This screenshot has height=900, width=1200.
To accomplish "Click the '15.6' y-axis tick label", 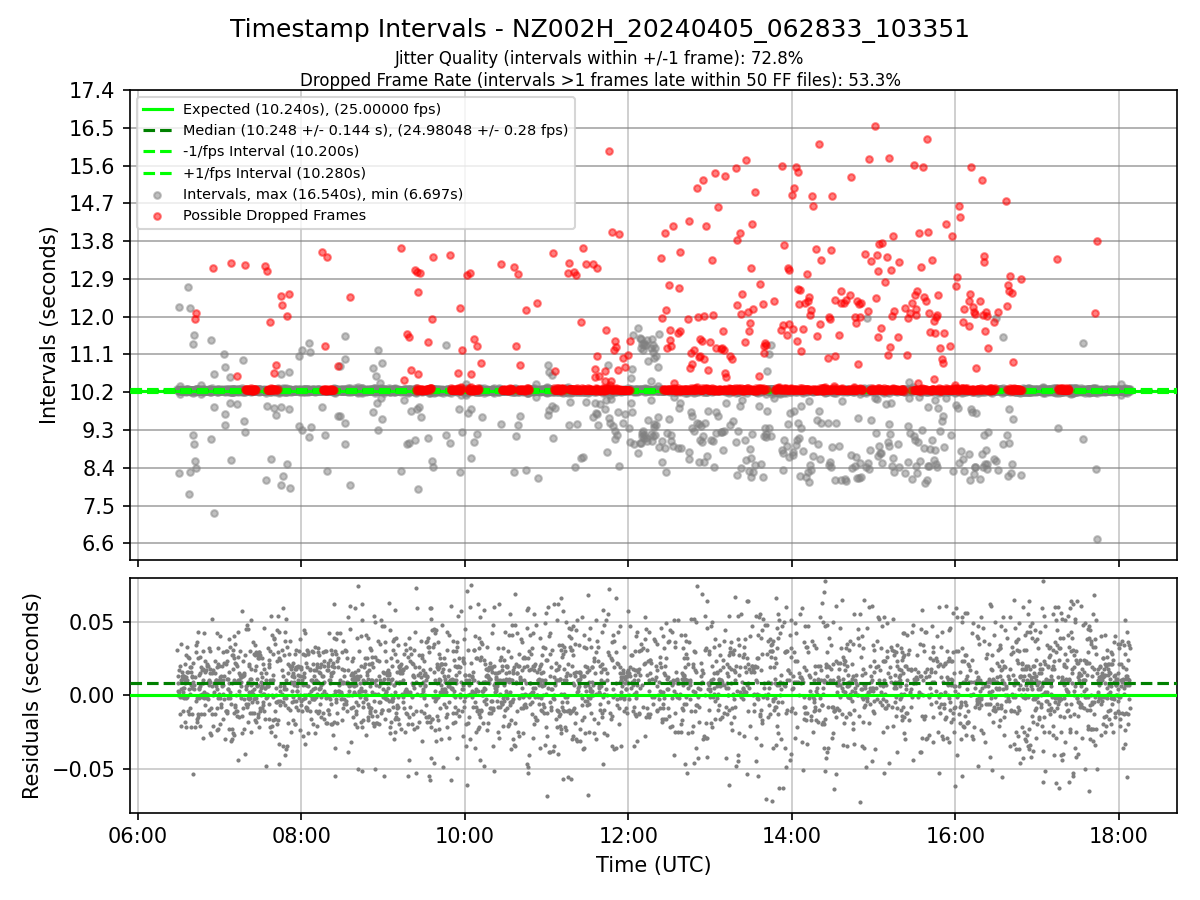I will tap(90, 166).
